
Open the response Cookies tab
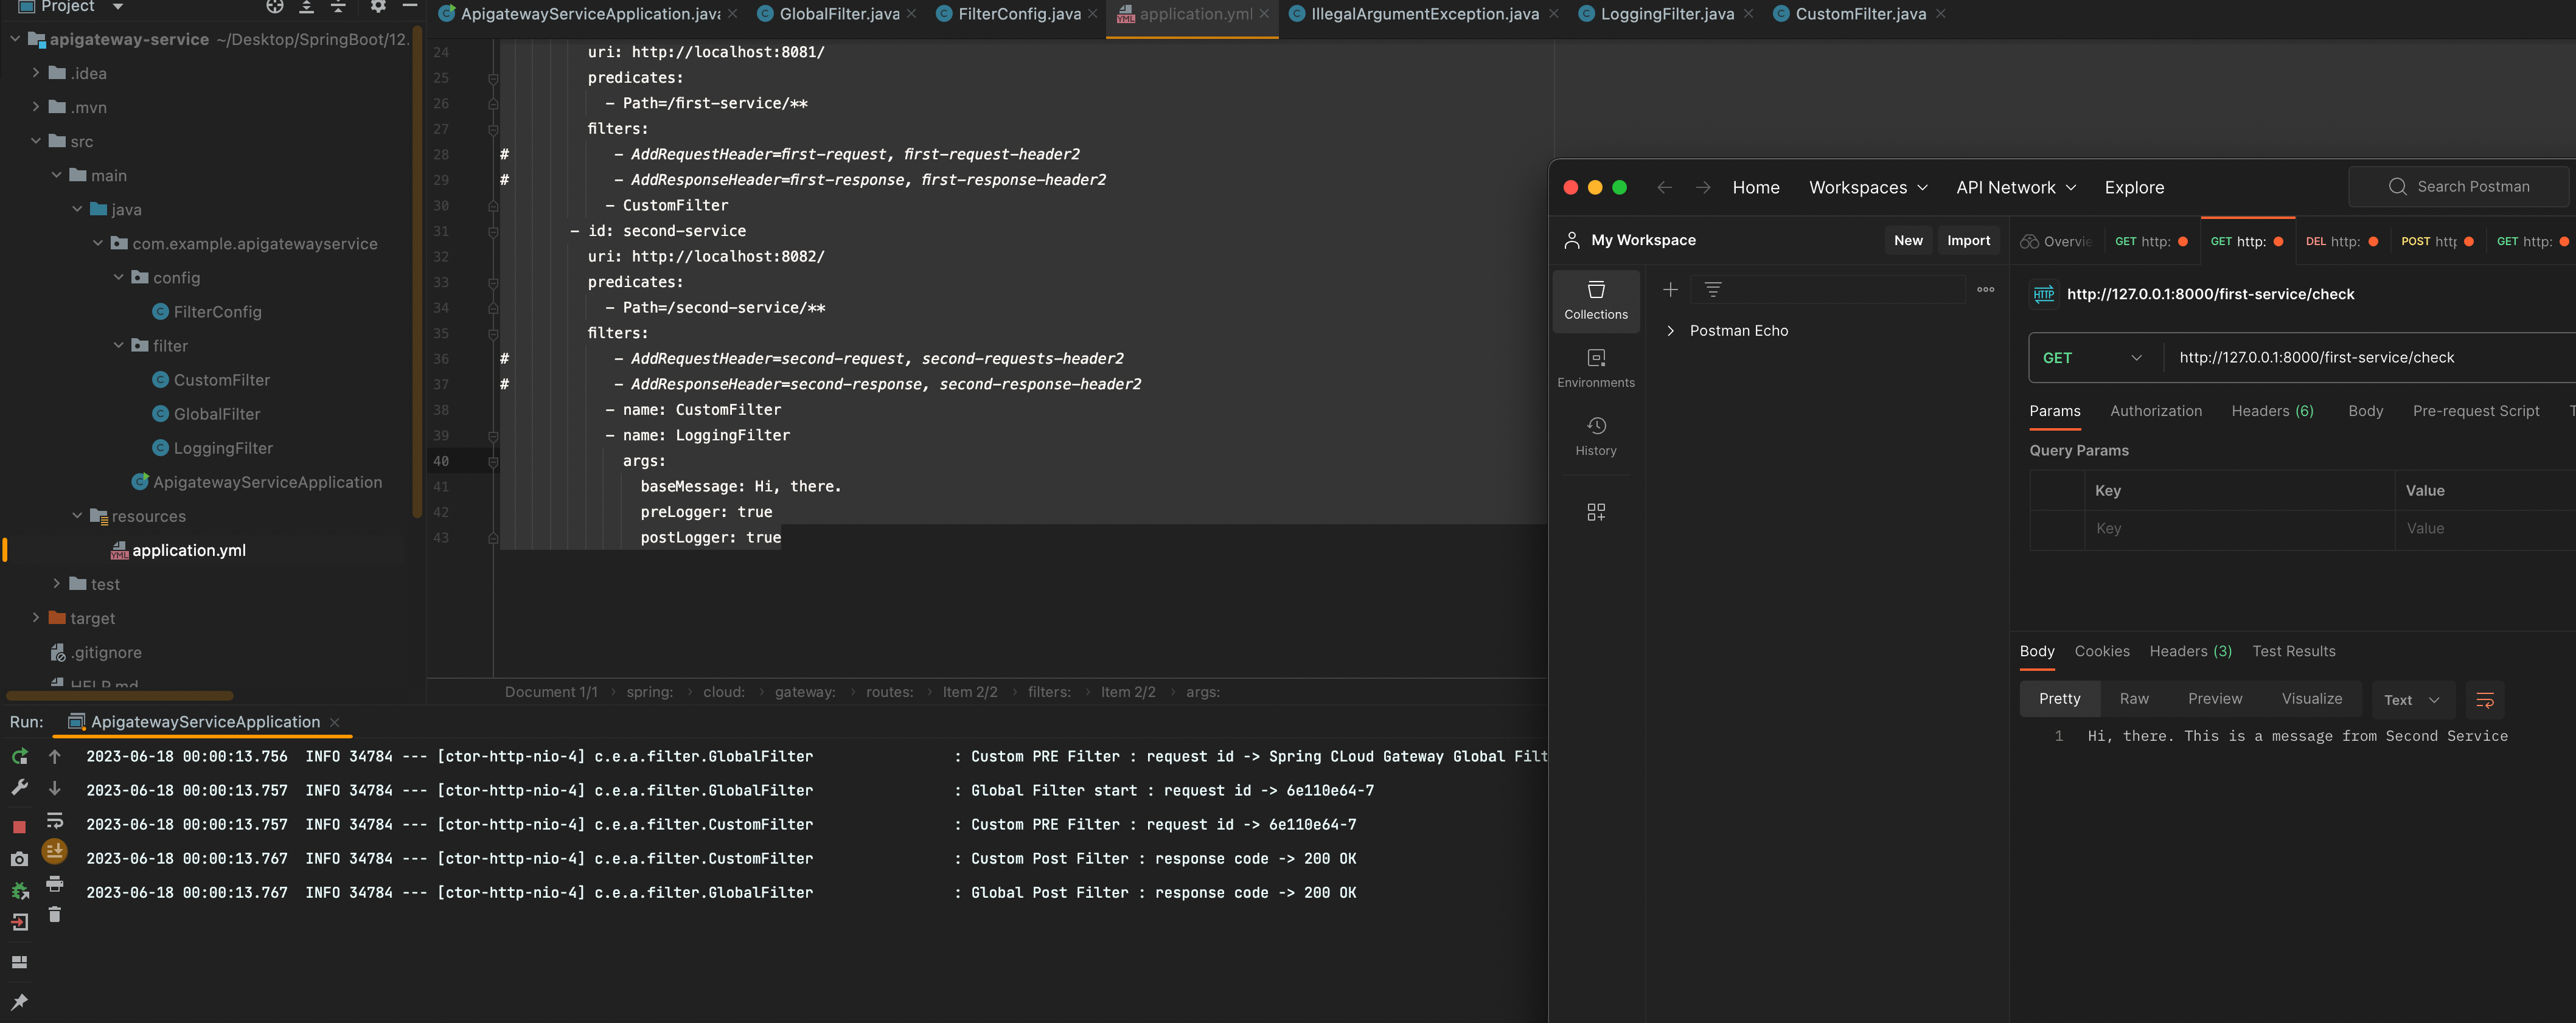pyautogui.click(x=2101, y=651)
